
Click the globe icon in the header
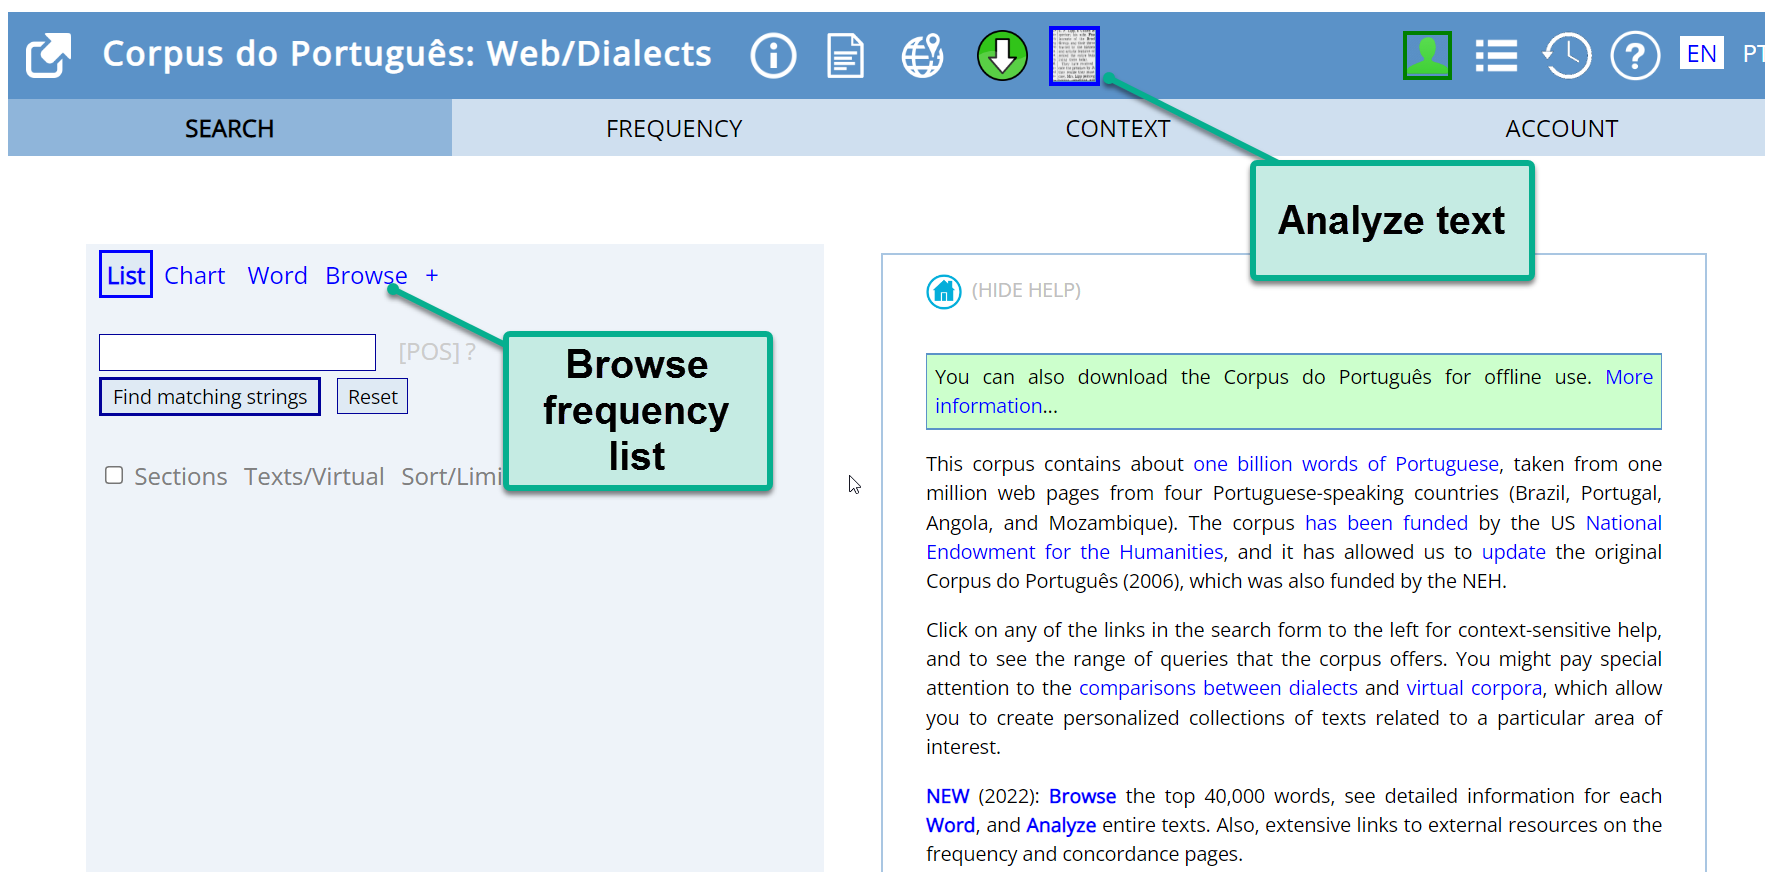coord(922,55)
